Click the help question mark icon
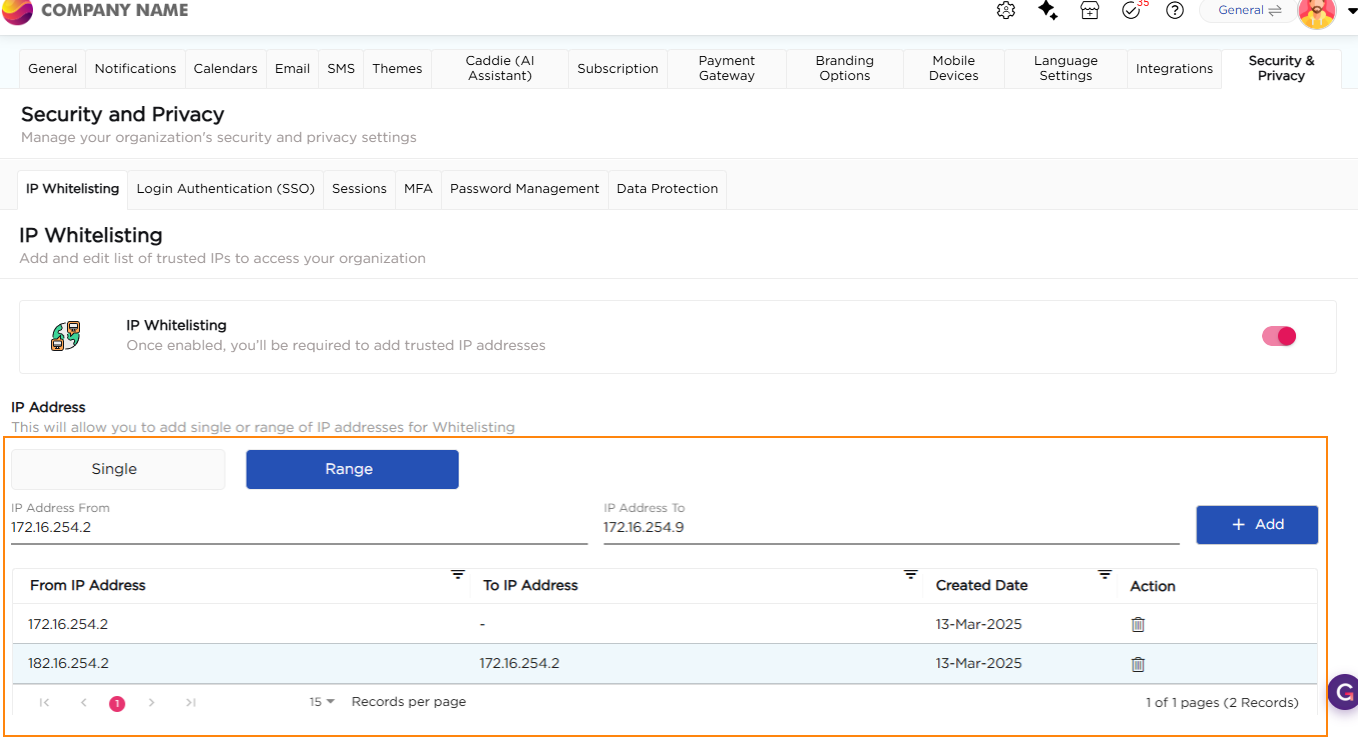1358x741 pixels. click(x=1175, y=11)
